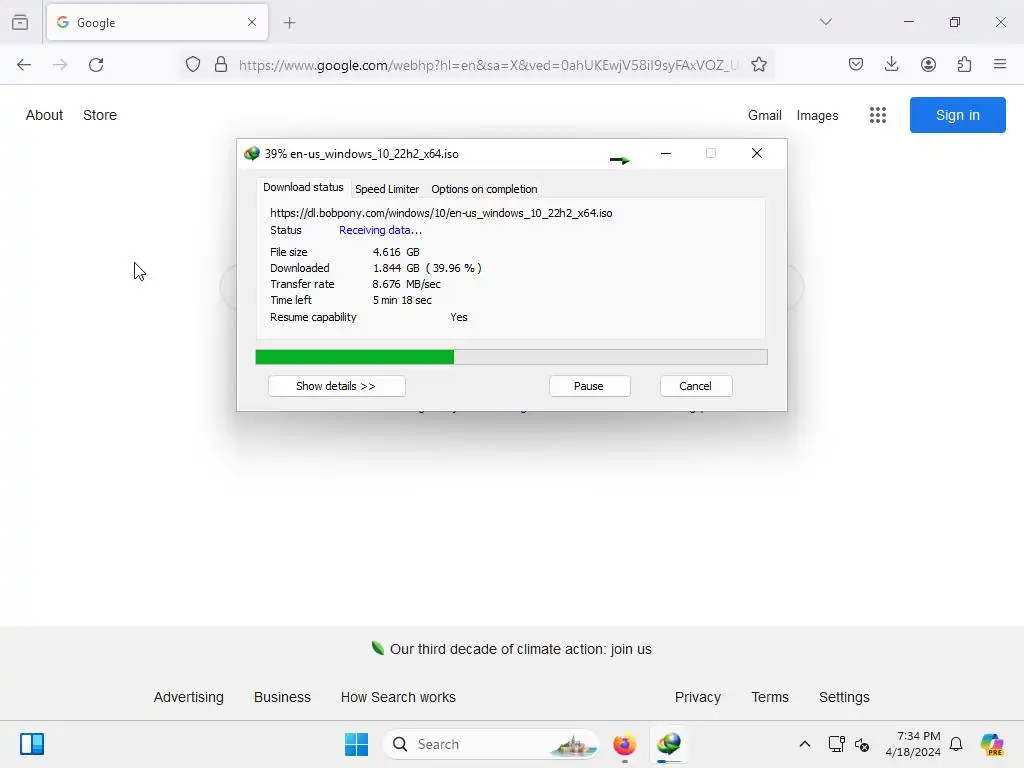Image resolution: width=1024 pixels, height=768 pixels.
Task: Click the Internet Download Manager taskbar icon
Action: click(x=669, y=744)
